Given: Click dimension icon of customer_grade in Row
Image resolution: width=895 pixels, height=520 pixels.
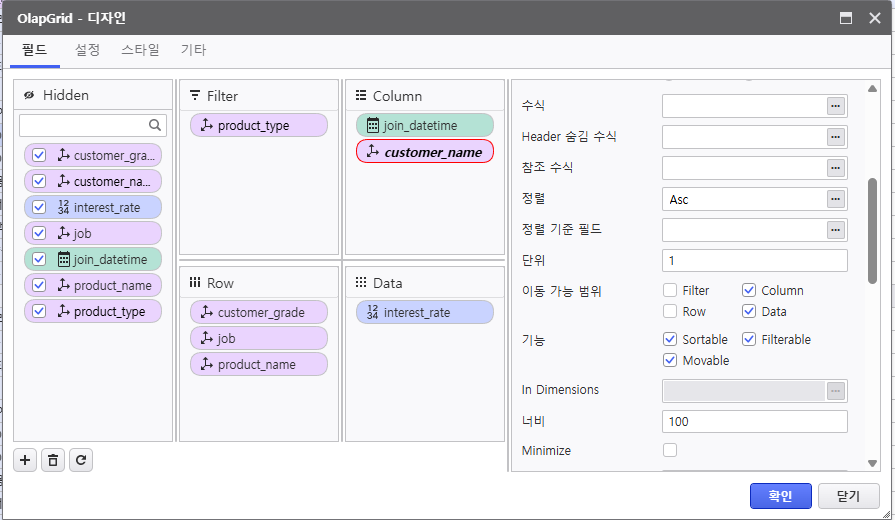Looking at the screenshot, I should tap(207, 312).
